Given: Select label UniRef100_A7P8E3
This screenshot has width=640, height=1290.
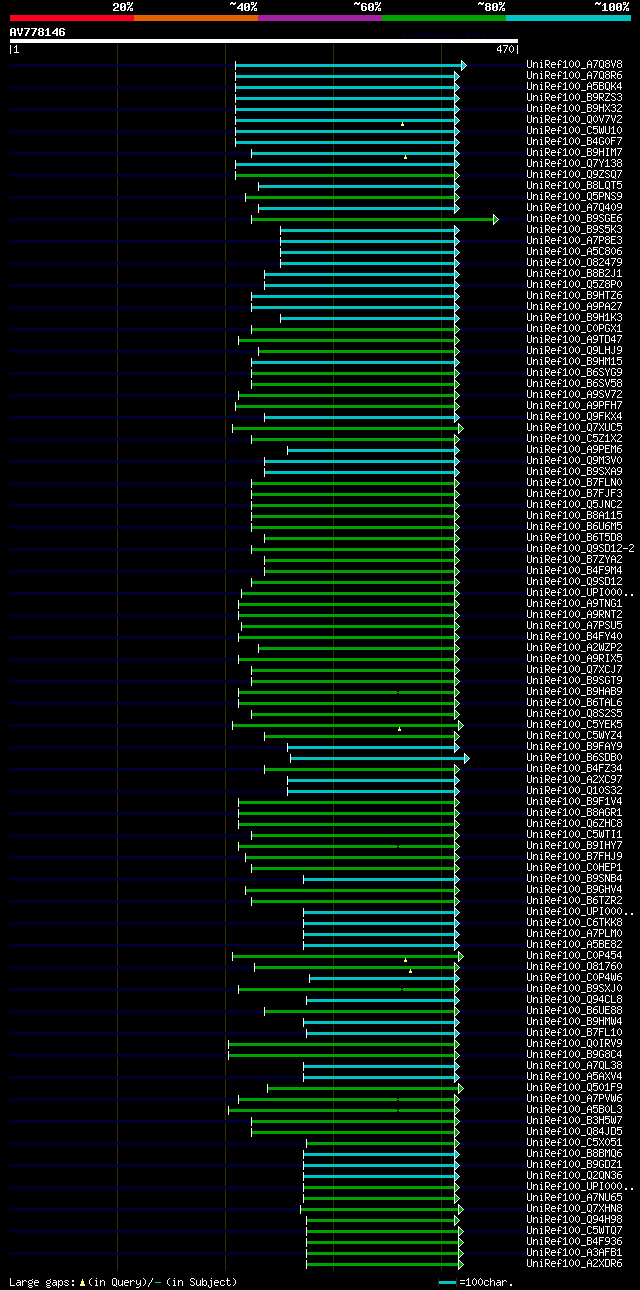Looking at the screenshot, I should coord(574,241).
